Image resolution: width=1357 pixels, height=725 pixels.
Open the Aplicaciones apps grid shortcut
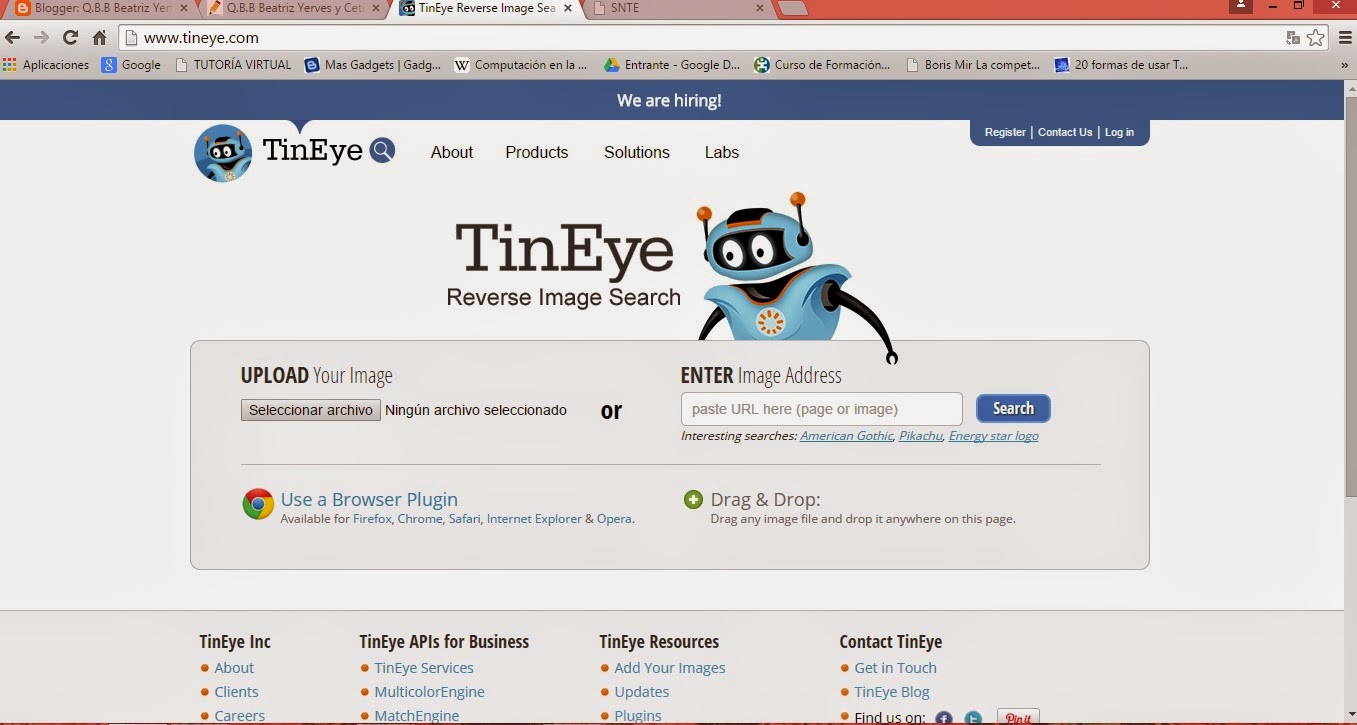click(46, 65)
